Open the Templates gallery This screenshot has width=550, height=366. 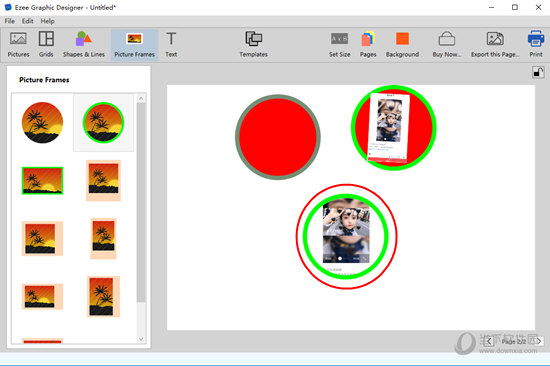[x=254, y=45]
